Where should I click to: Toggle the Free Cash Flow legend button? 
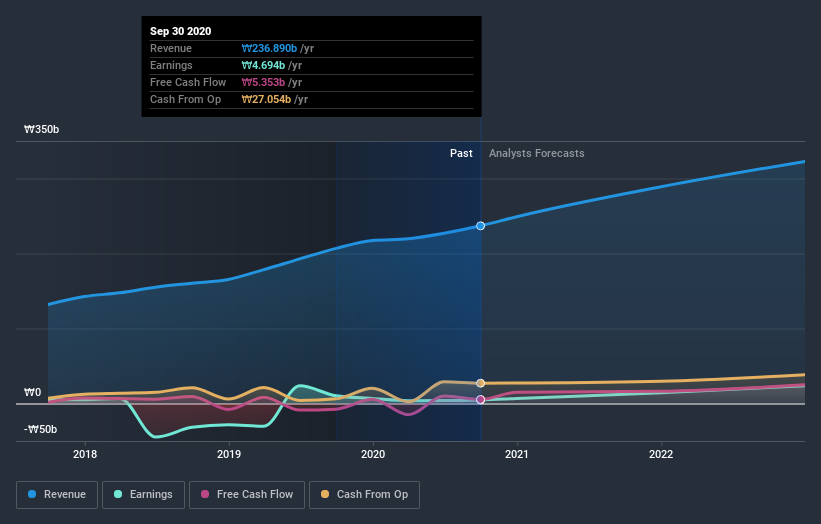[x=247, y=495]
